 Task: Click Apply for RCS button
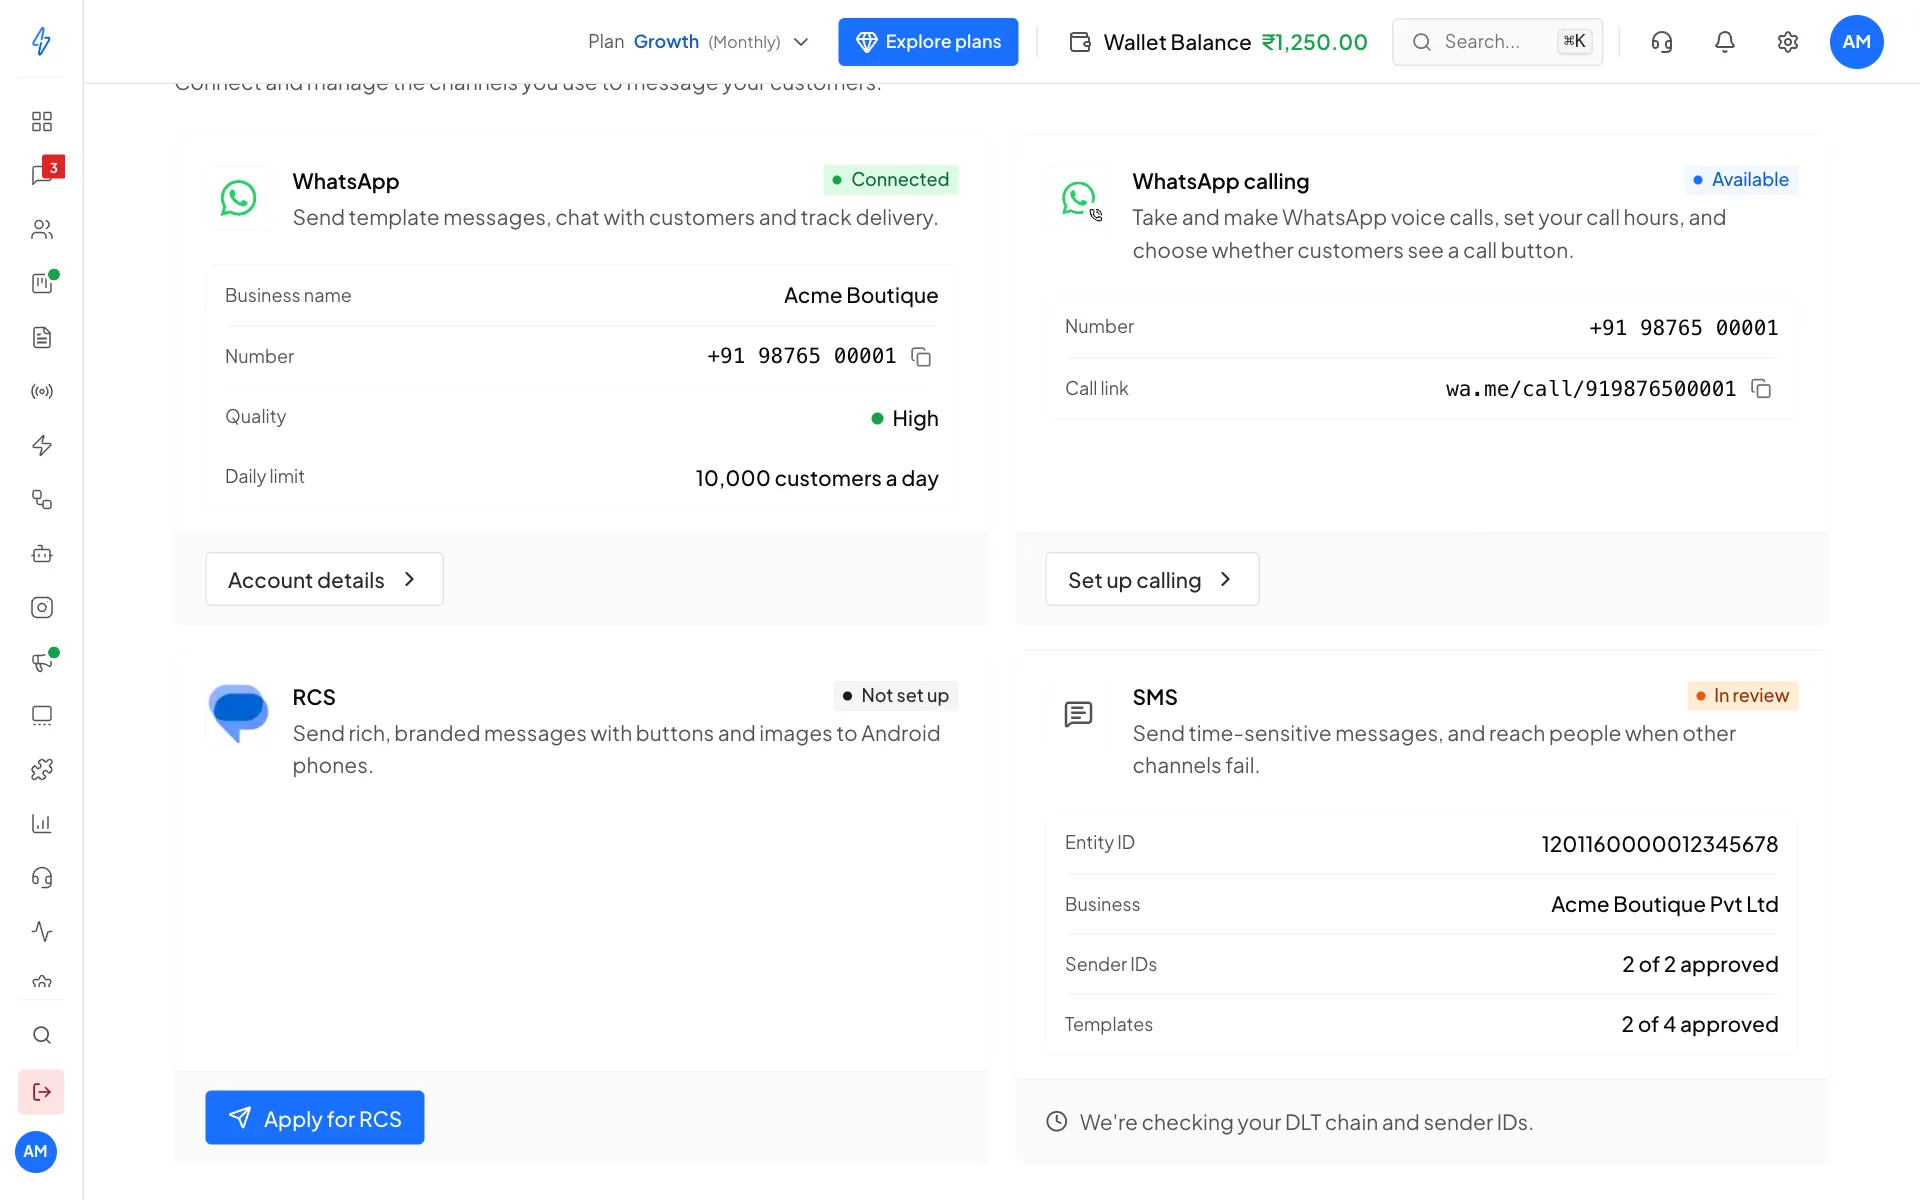(315, 1118)
